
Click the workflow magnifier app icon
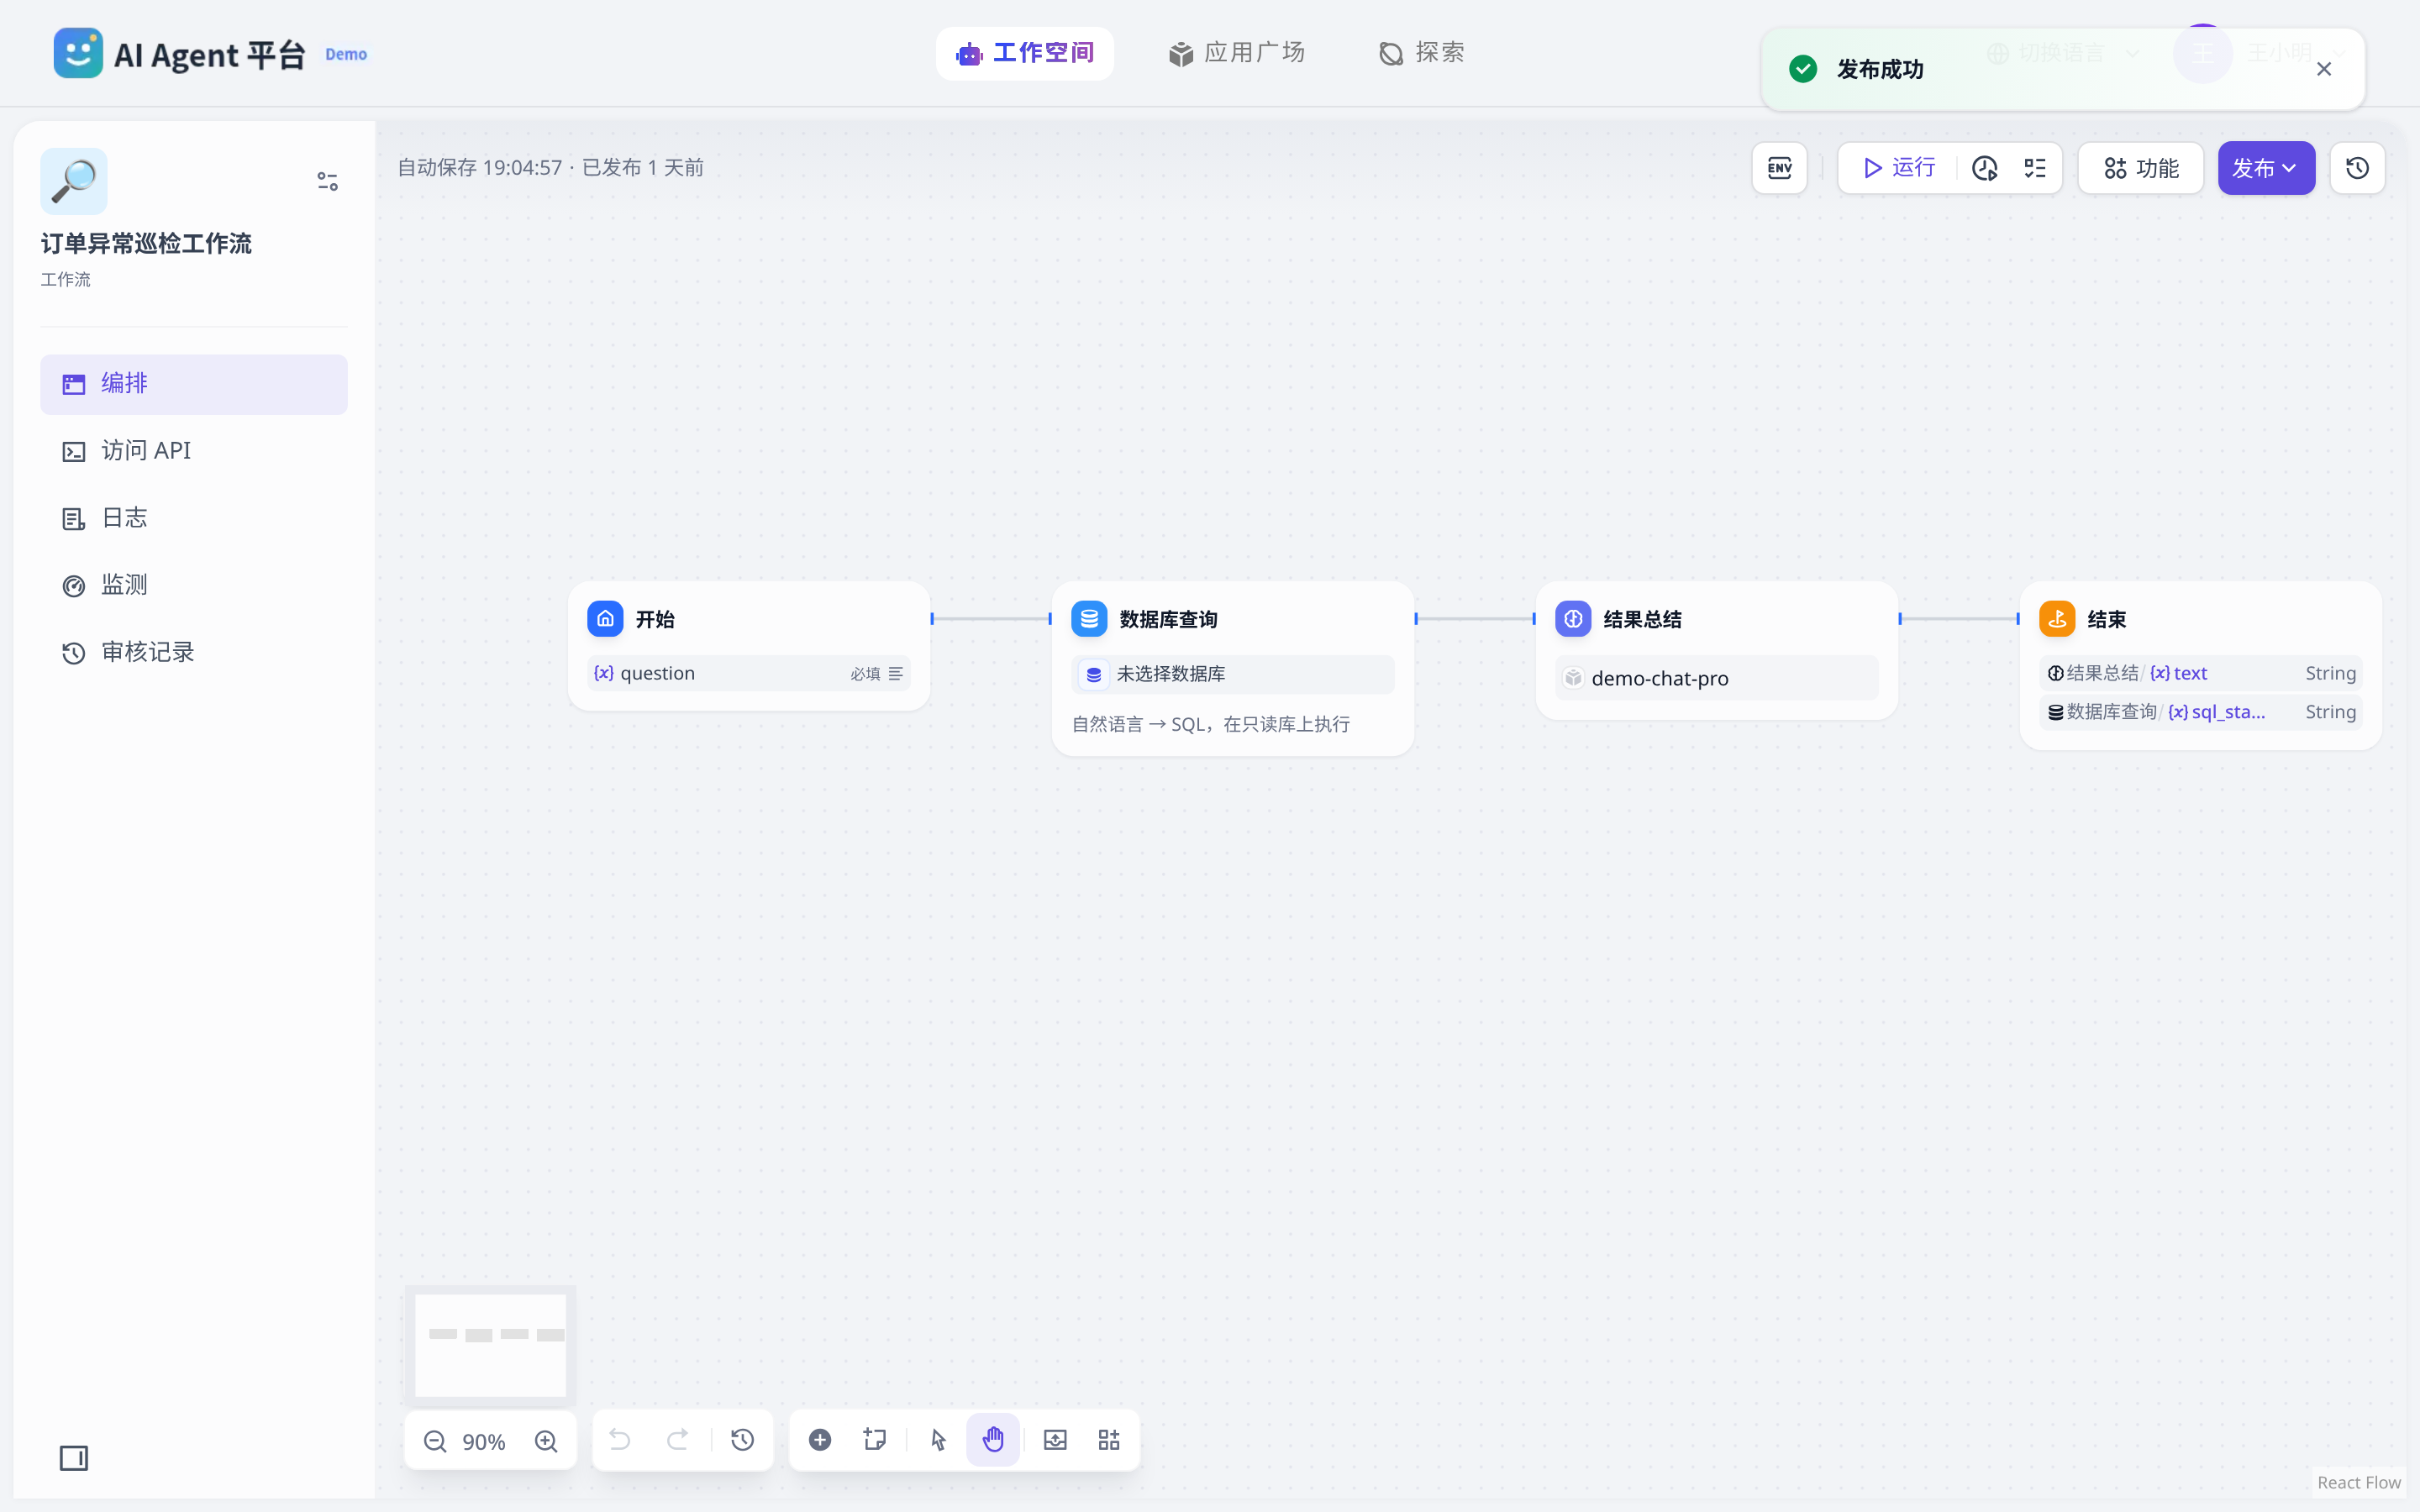(x=74, y=181)
